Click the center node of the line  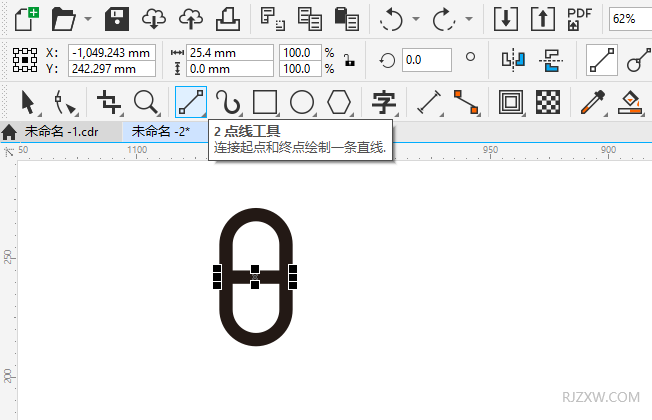[255, 277]
